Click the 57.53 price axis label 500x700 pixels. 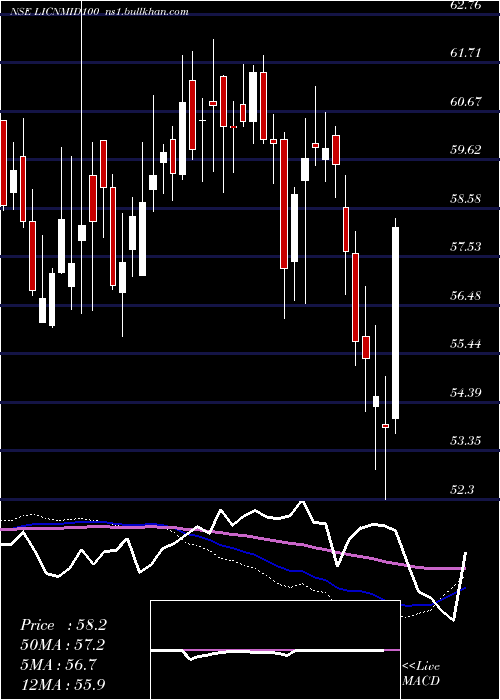(x=466, y=246)
